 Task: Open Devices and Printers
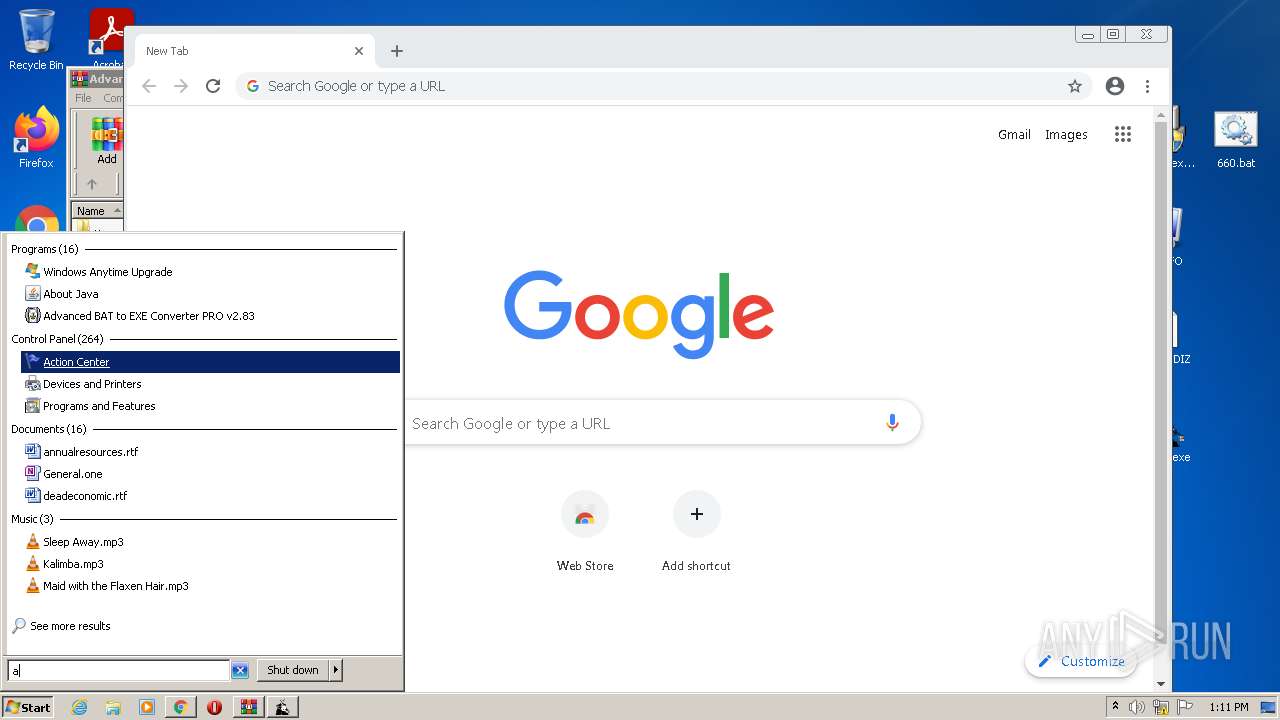(92, 384)
